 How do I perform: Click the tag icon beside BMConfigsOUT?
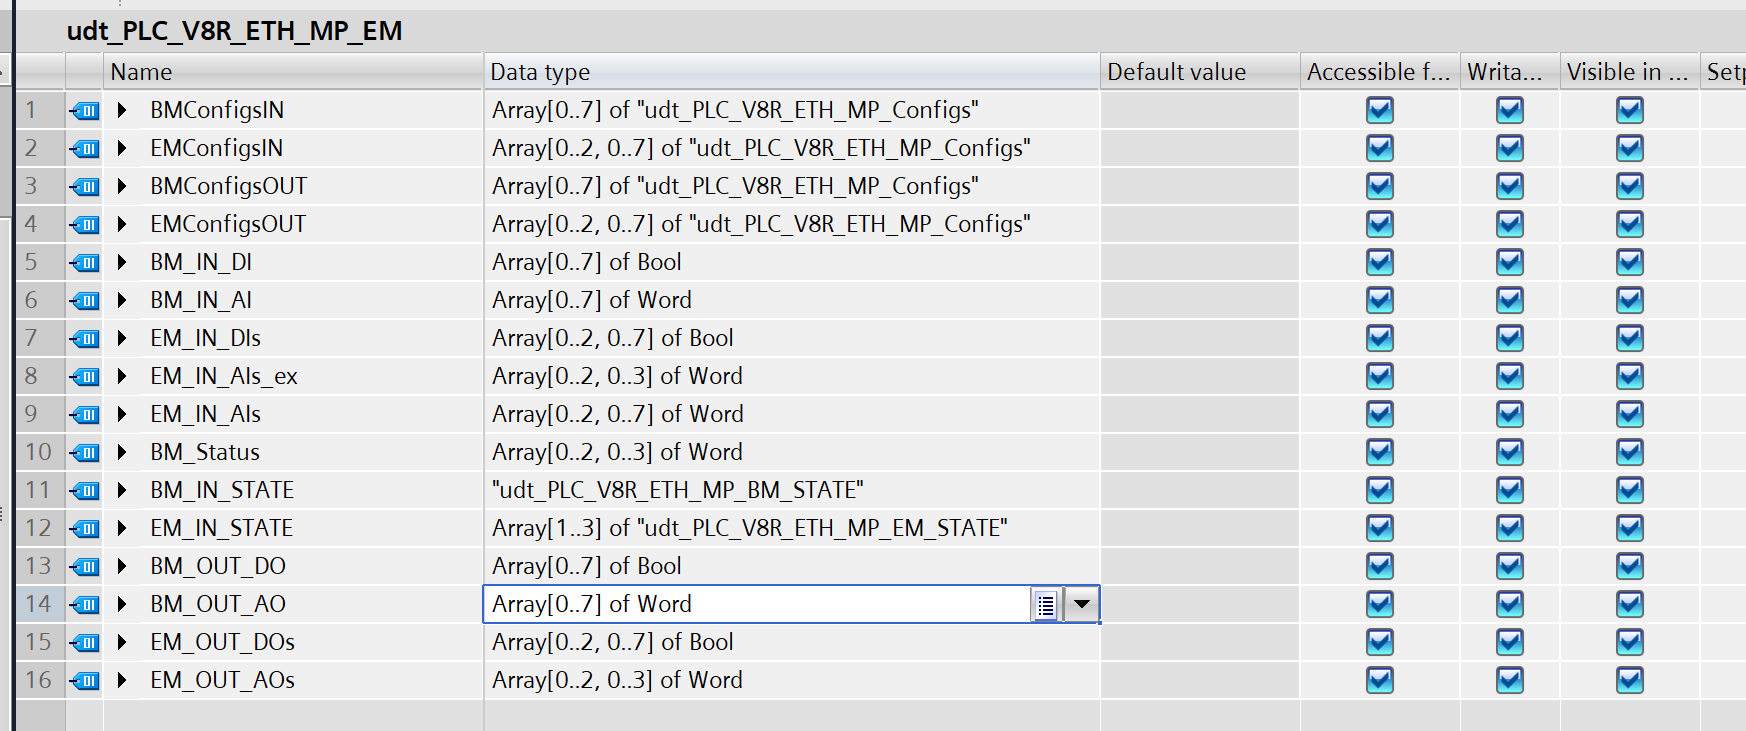[x=85, y=186]
